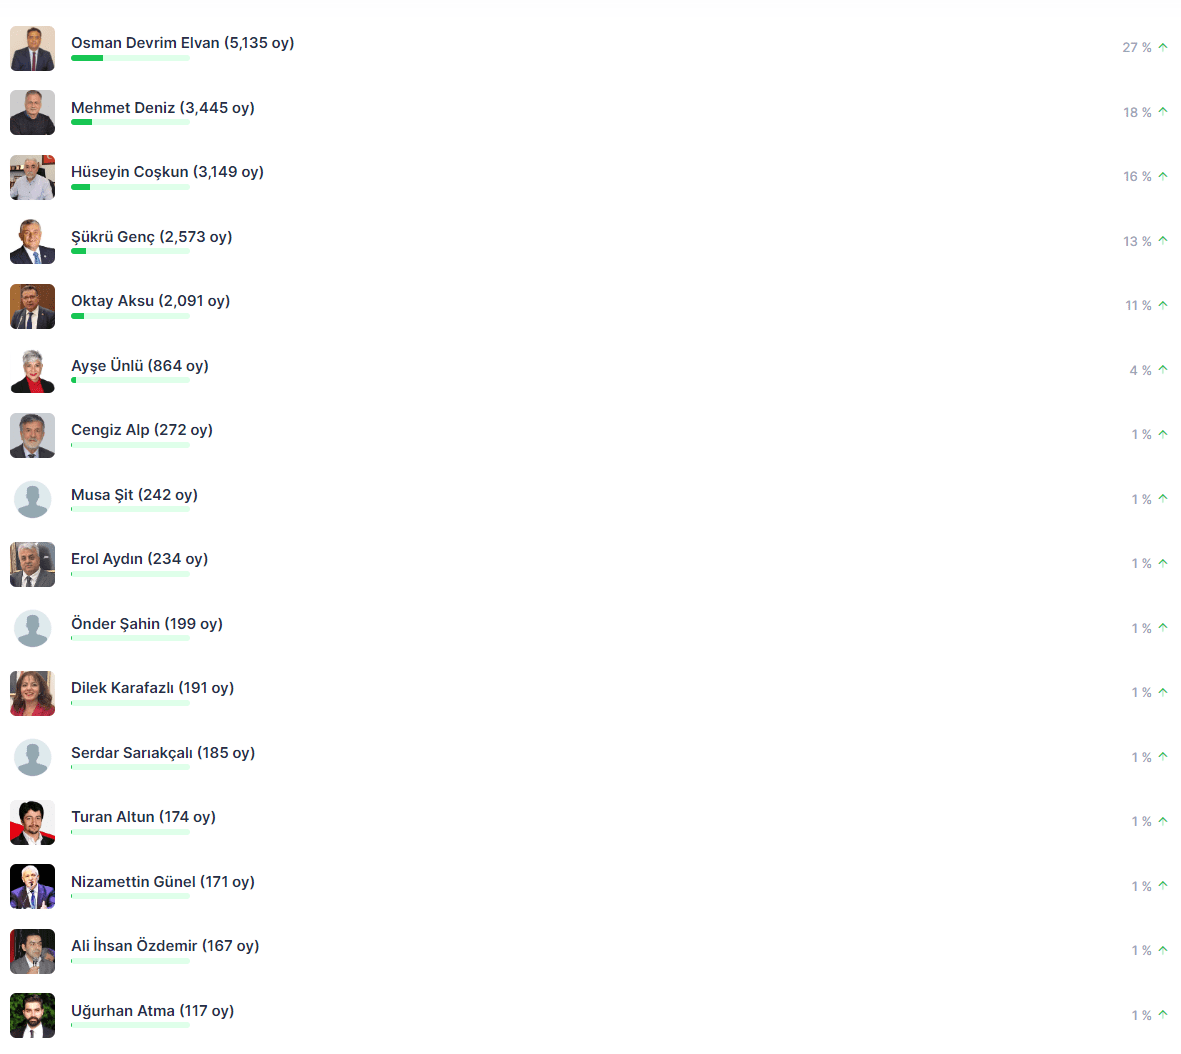Select Nizamettin Günel (171 oy) entry
Image resolution: width=1181 pixels, height=1054 pixels.
(x=163, y=881)
